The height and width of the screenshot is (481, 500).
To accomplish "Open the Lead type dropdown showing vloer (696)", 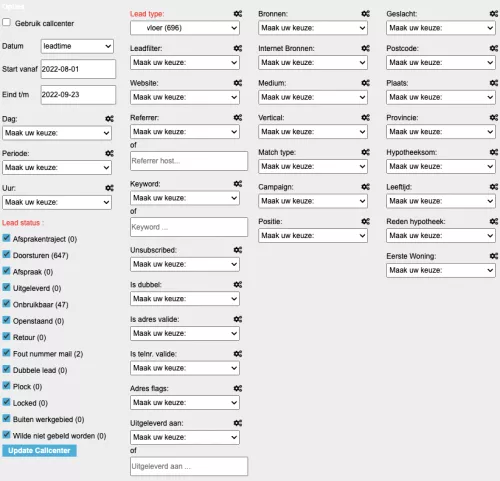I will point(185,28).
